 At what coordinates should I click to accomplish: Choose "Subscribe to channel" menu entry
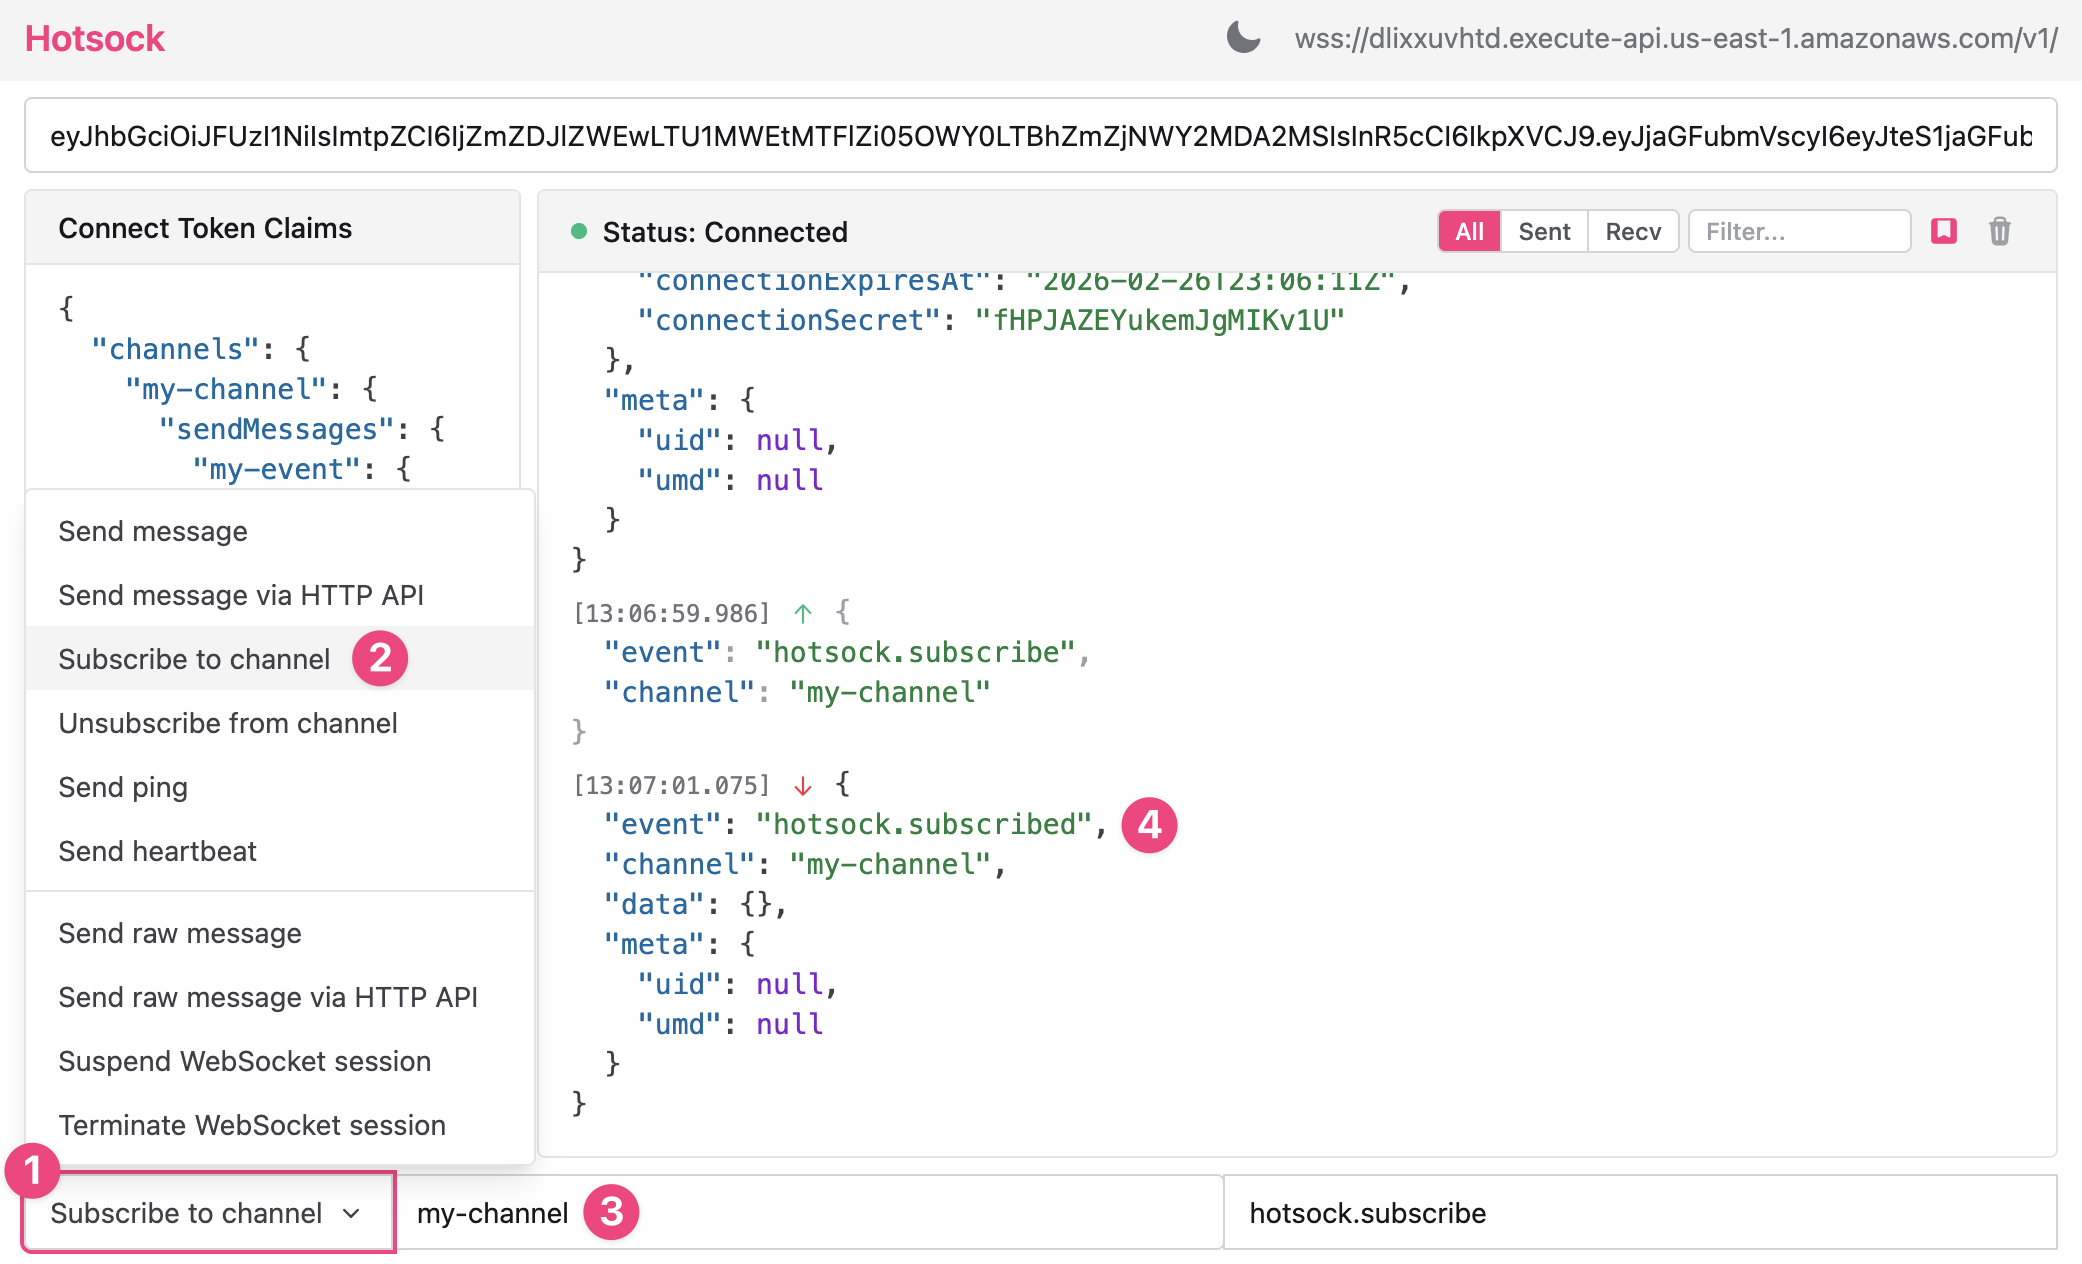tap(194, 658)
